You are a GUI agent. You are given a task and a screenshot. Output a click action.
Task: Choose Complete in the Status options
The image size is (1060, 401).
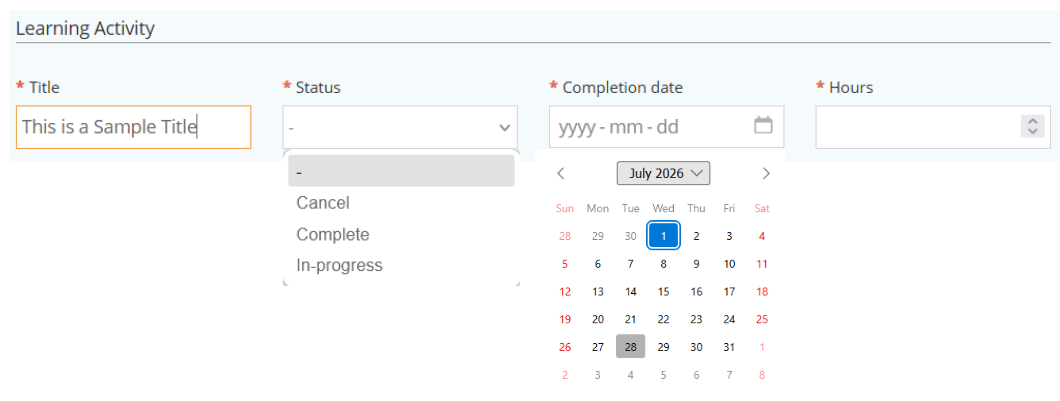(333, 235)
